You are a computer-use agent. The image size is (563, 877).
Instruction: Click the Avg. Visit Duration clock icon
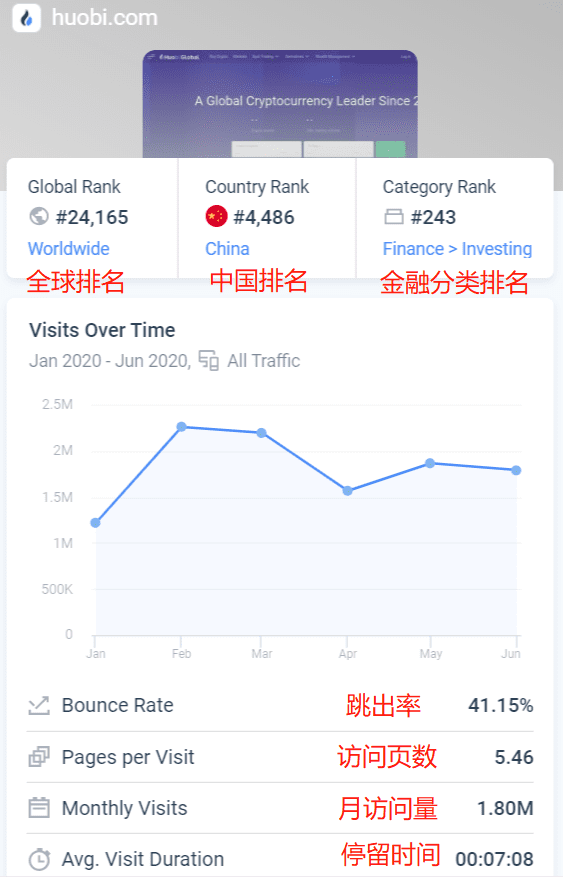(39, 859)
